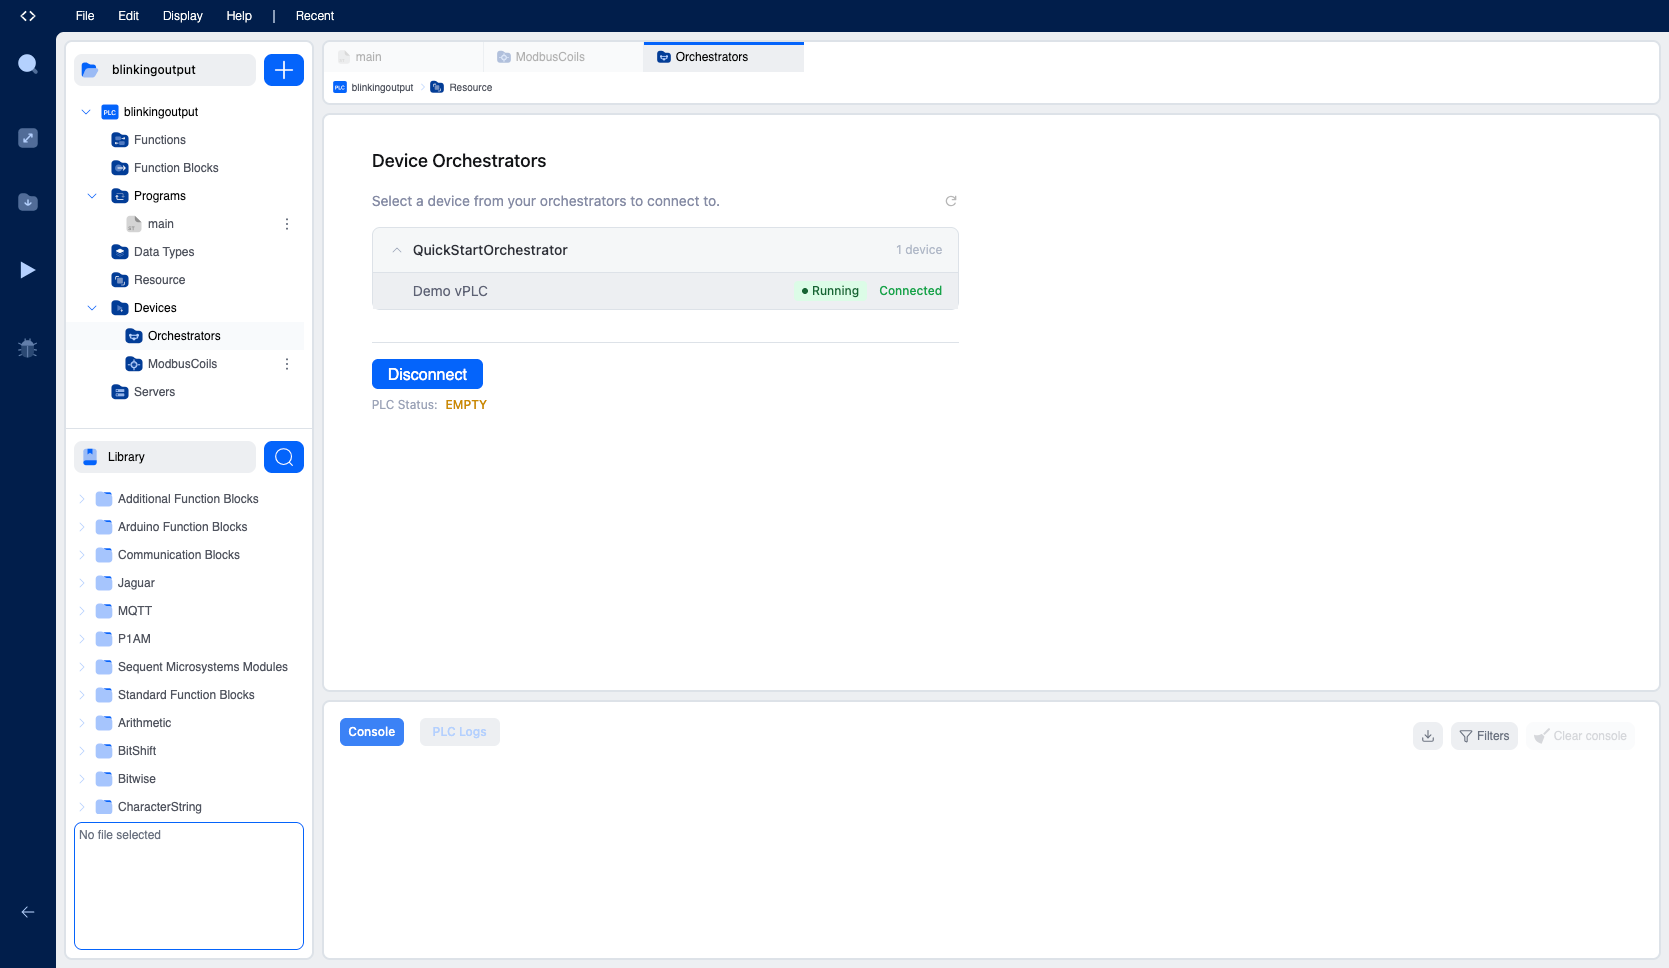The height and width of the screenshot is (968, 1669).
Task: Click the Function Blocks folder icon
Action: [x=120, y=168]
